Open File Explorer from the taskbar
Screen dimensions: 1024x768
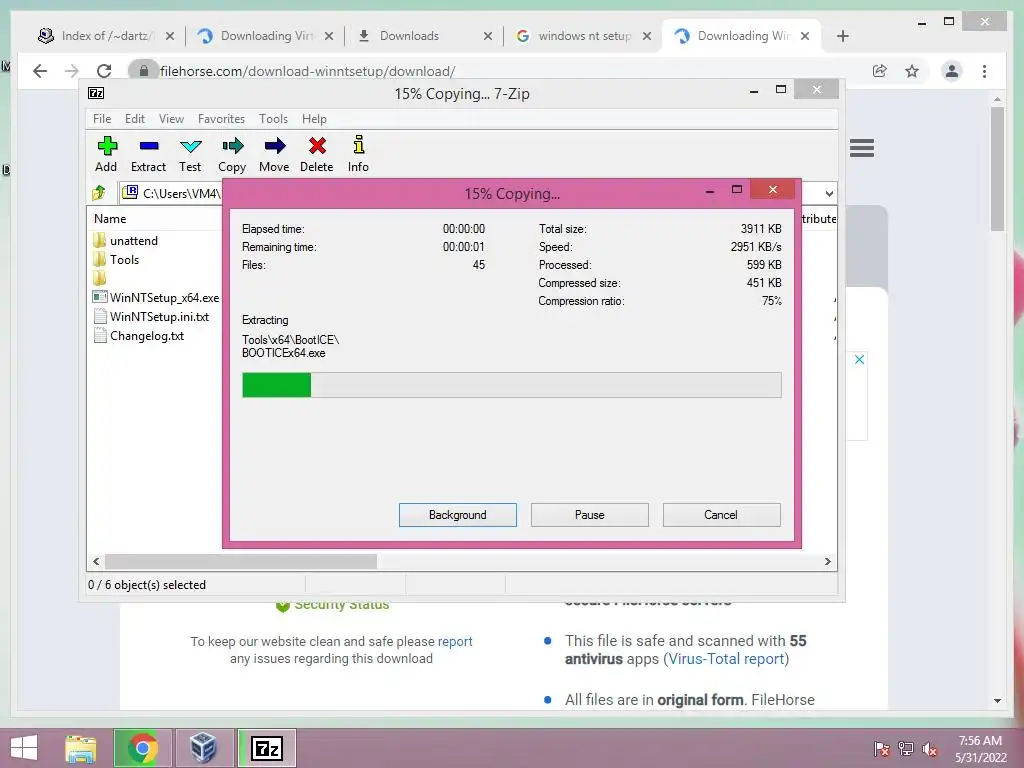(x=80, y=748)
